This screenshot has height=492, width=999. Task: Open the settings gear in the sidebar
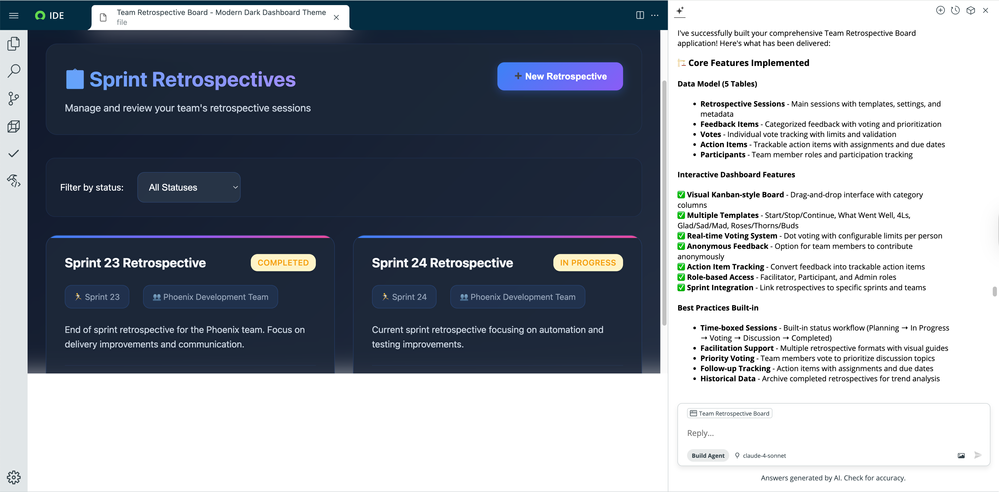13,477
